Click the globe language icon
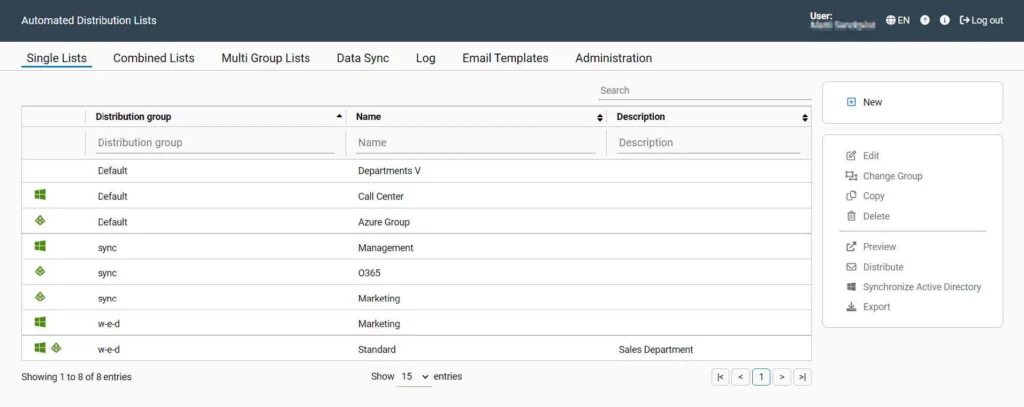The image size is (1024, 407). (x=890, y=20)
